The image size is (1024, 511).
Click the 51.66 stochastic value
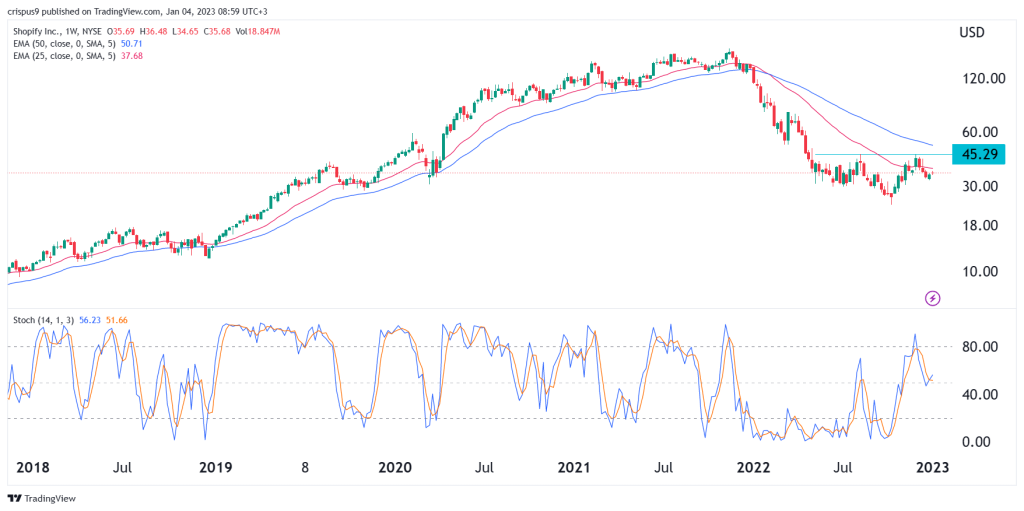pos(118,320)
